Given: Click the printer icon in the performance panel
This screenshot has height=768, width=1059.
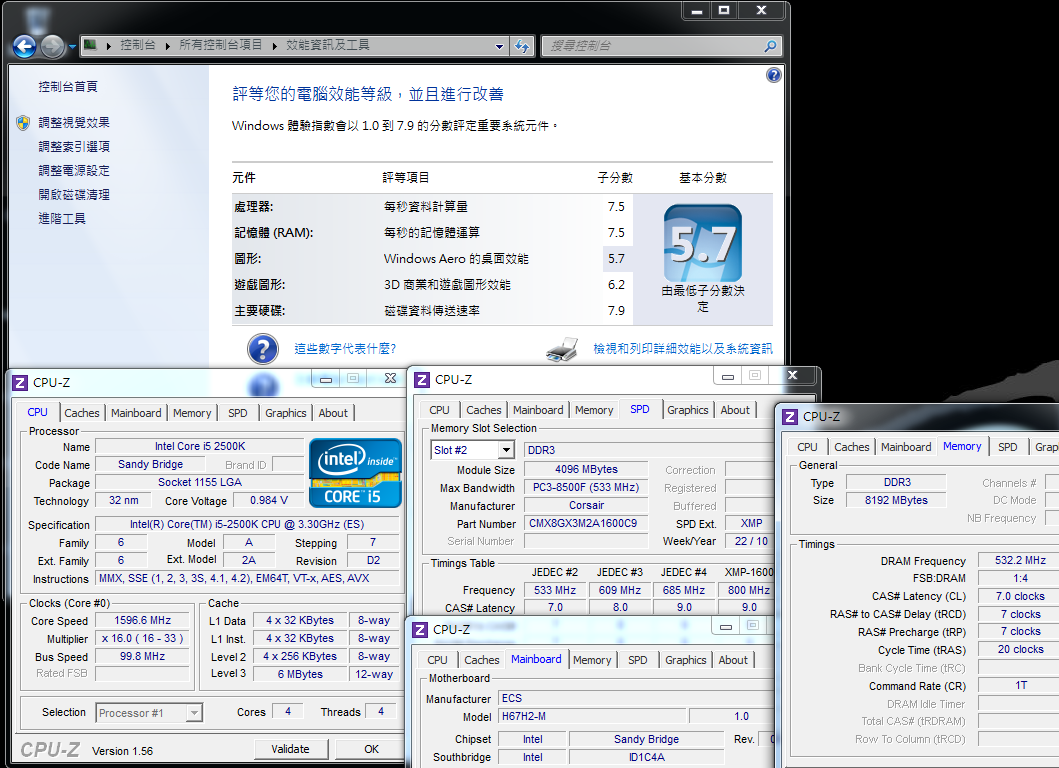Looking at the screenshot, I should tap(562, 349).
